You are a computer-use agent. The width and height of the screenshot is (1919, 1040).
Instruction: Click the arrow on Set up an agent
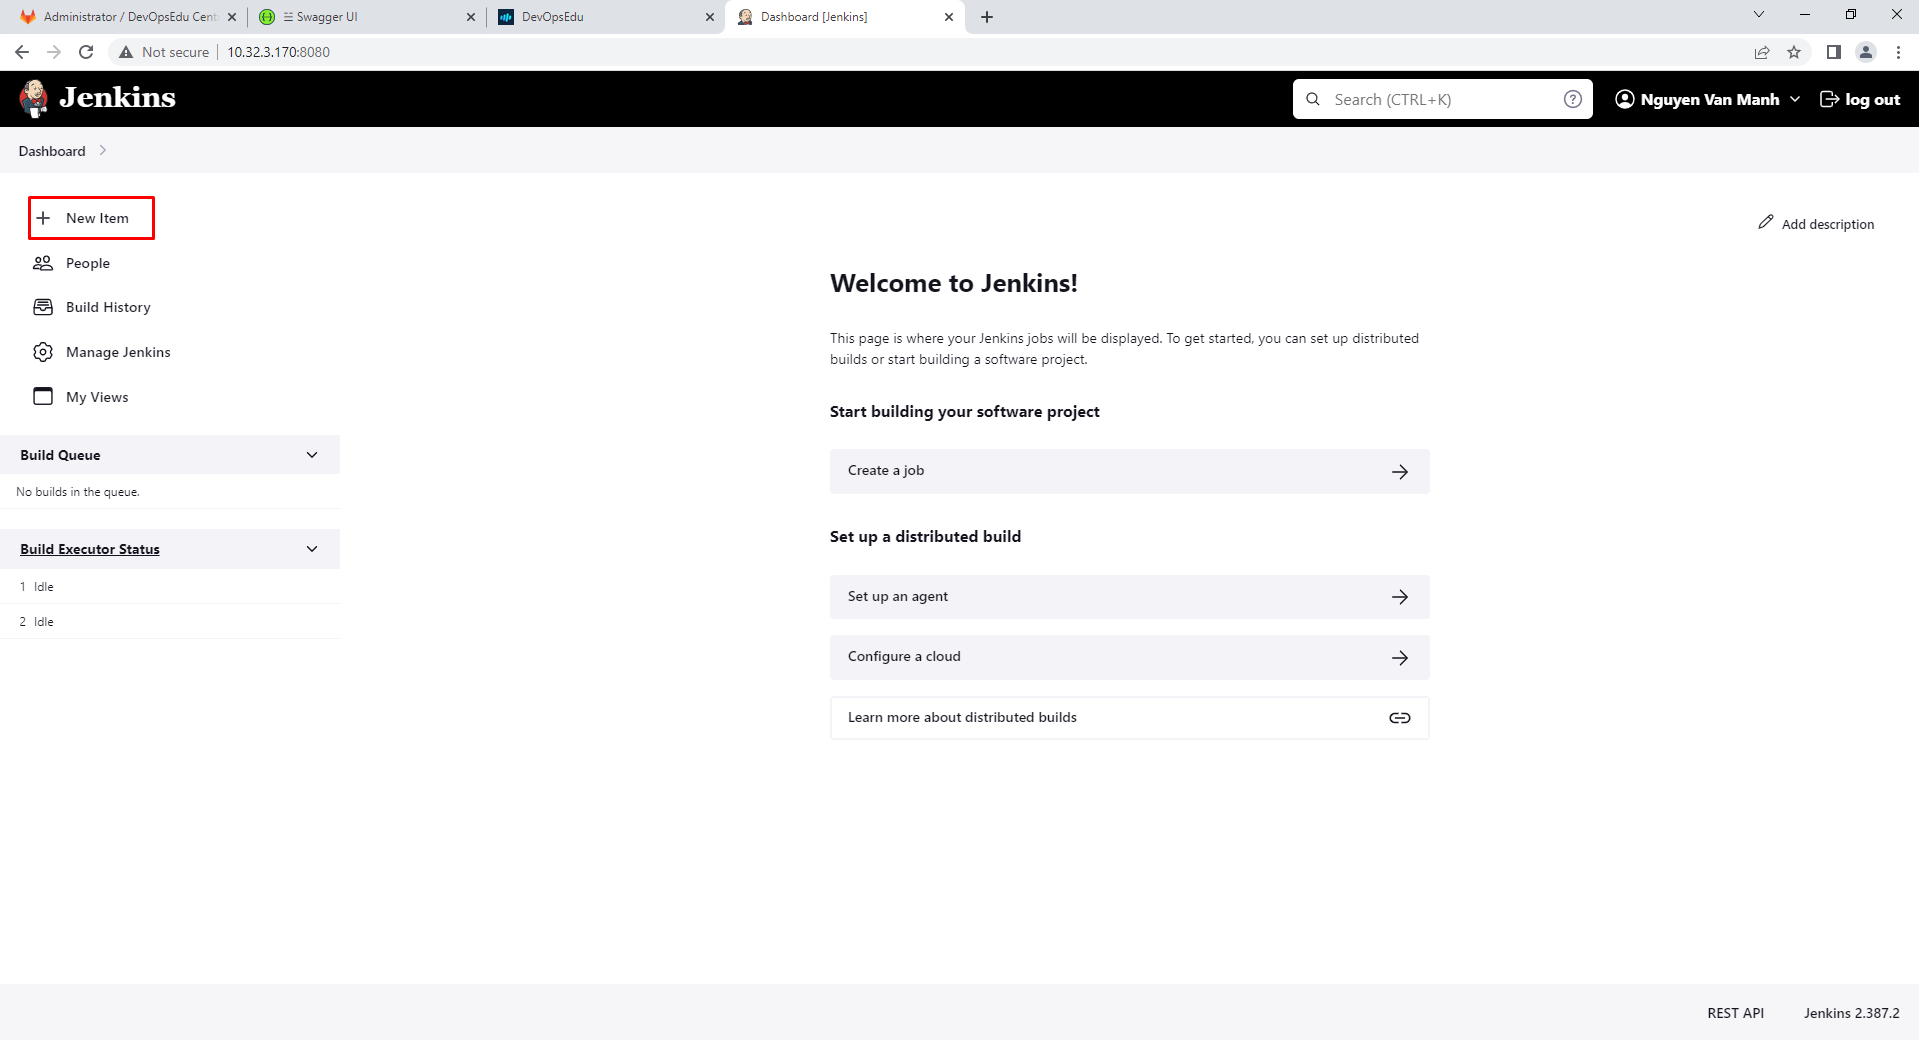click(1400, 597)
